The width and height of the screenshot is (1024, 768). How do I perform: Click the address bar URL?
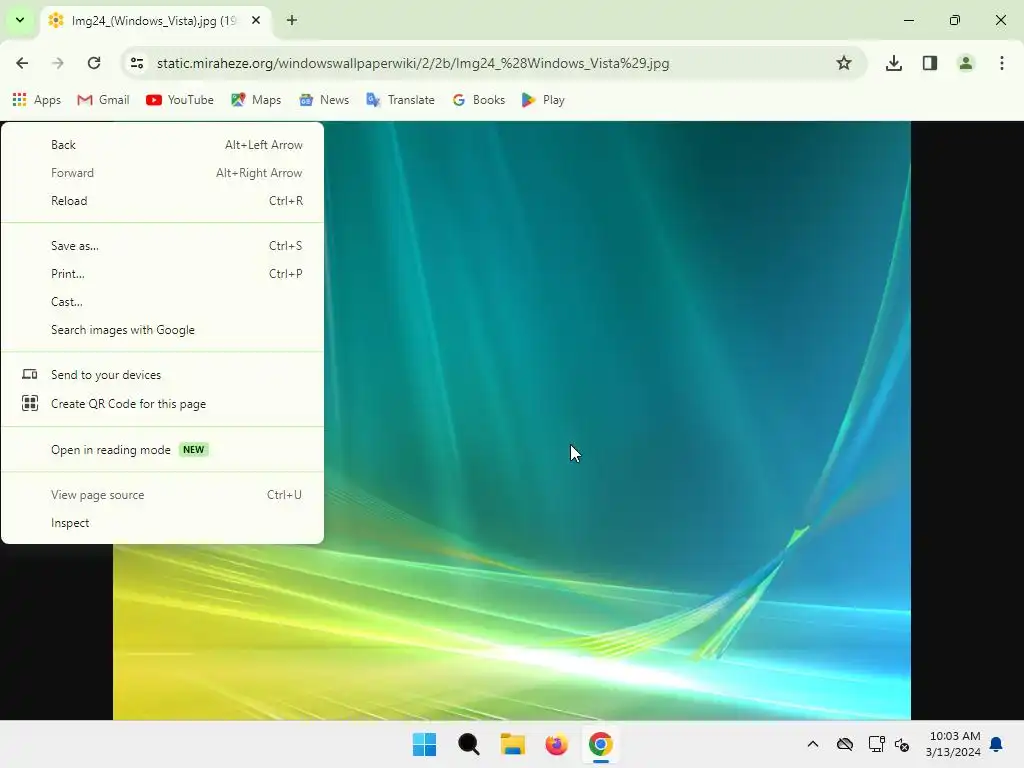point(413,63)
